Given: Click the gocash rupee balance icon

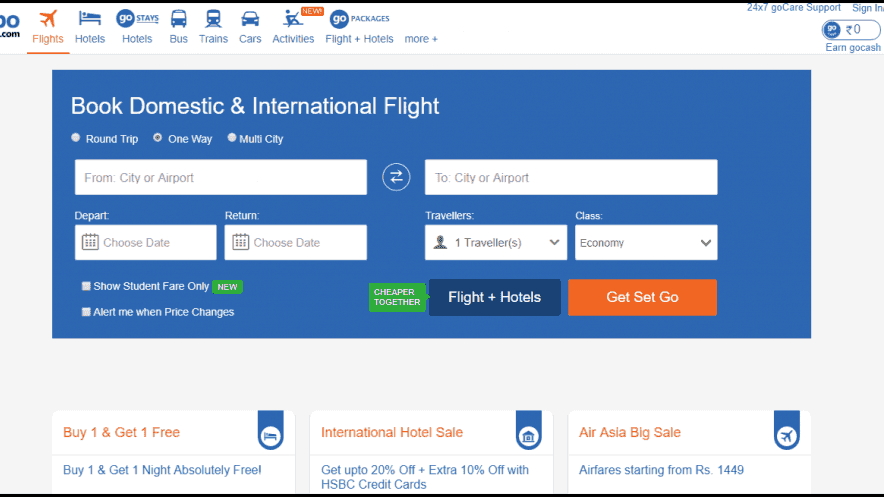Looking at the screenshot, I should tap(832, 30).
